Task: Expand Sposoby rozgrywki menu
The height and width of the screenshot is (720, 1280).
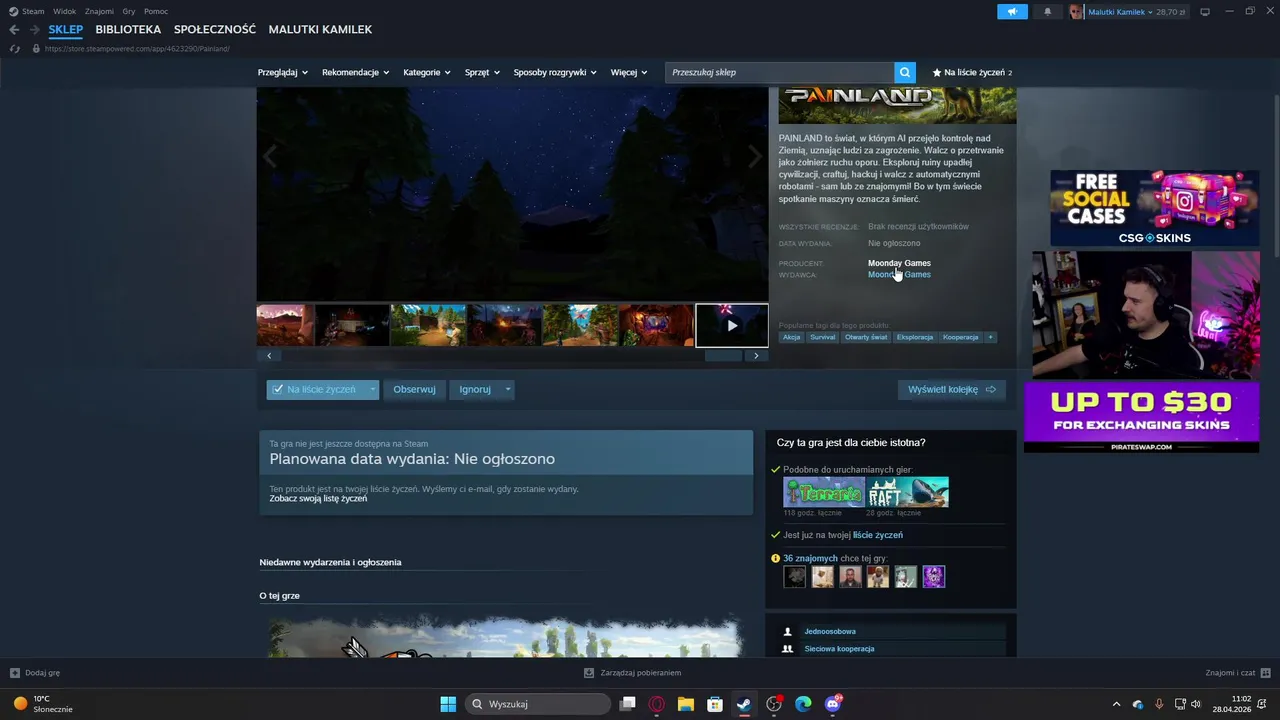Action: 555,72
